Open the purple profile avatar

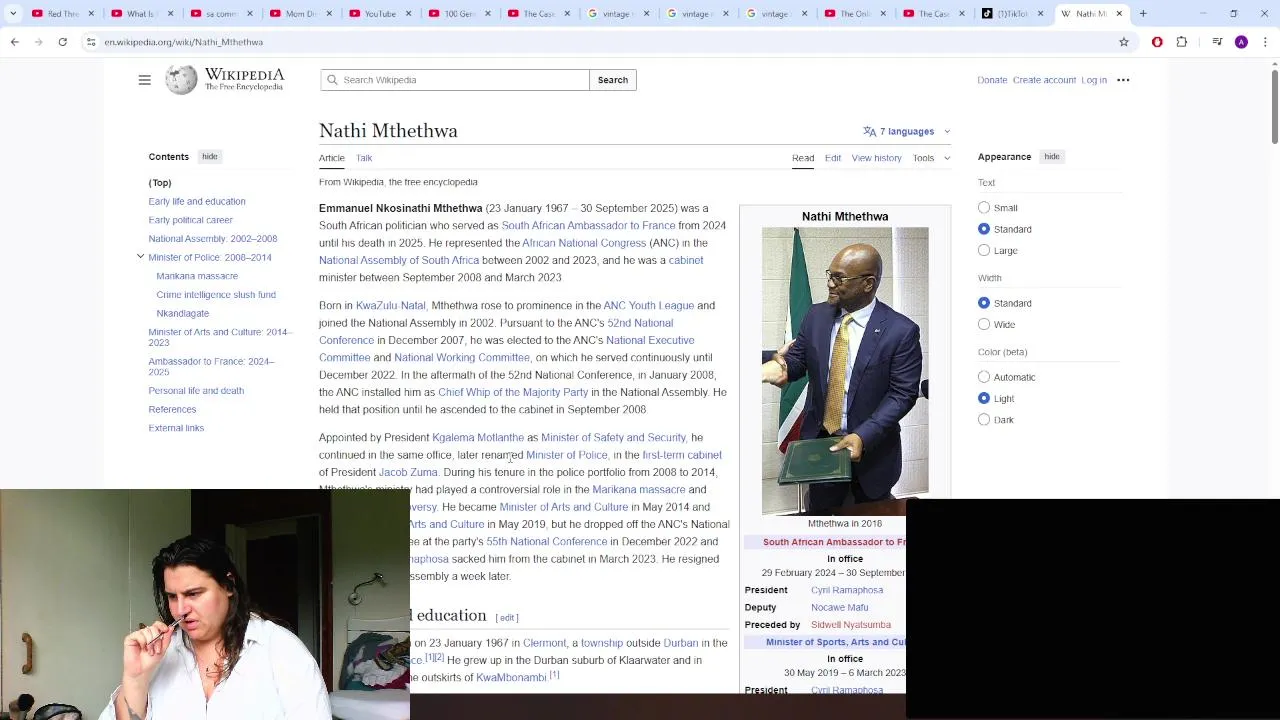coord(1241,42)
